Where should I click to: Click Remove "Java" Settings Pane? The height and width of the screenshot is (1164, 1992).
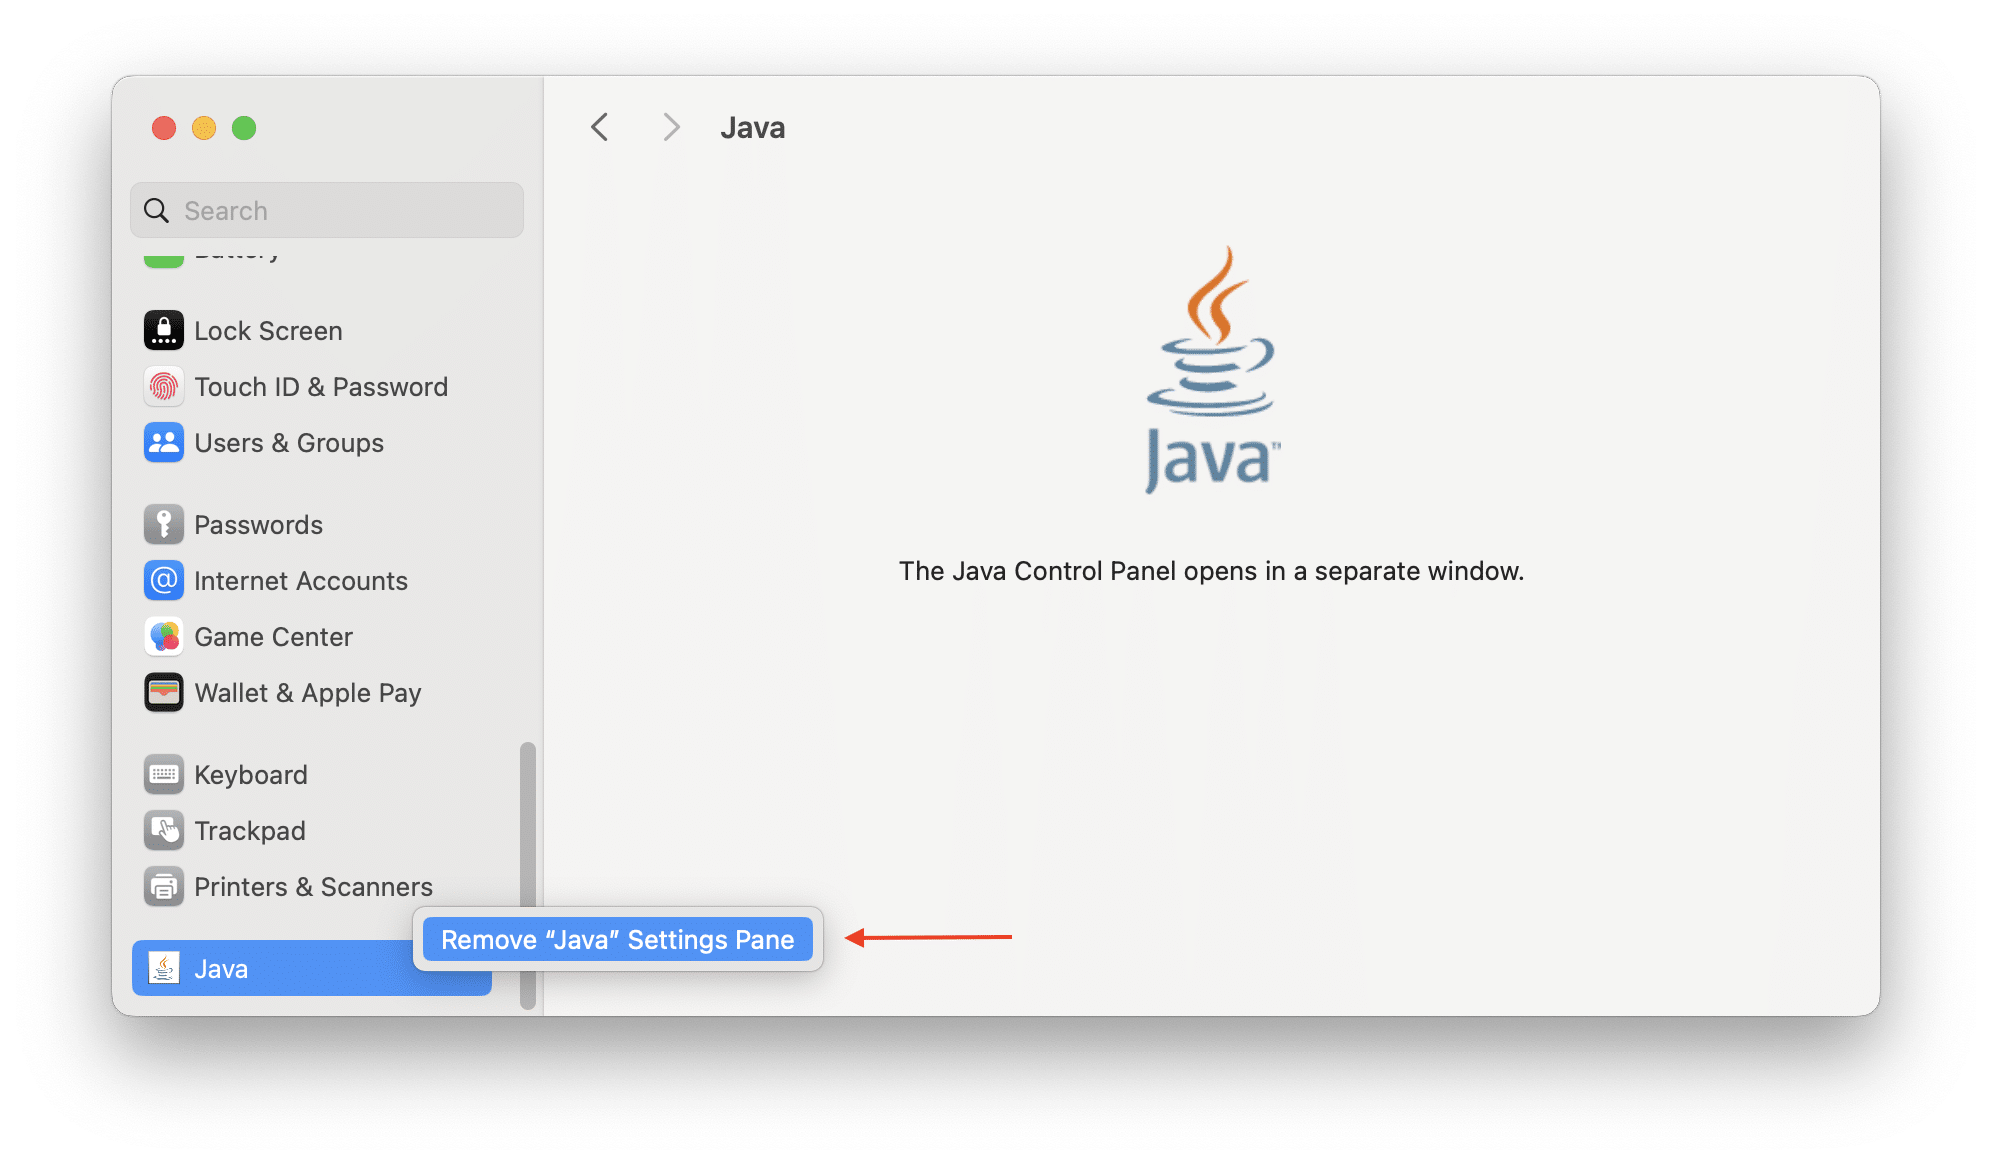click(617, 939)
